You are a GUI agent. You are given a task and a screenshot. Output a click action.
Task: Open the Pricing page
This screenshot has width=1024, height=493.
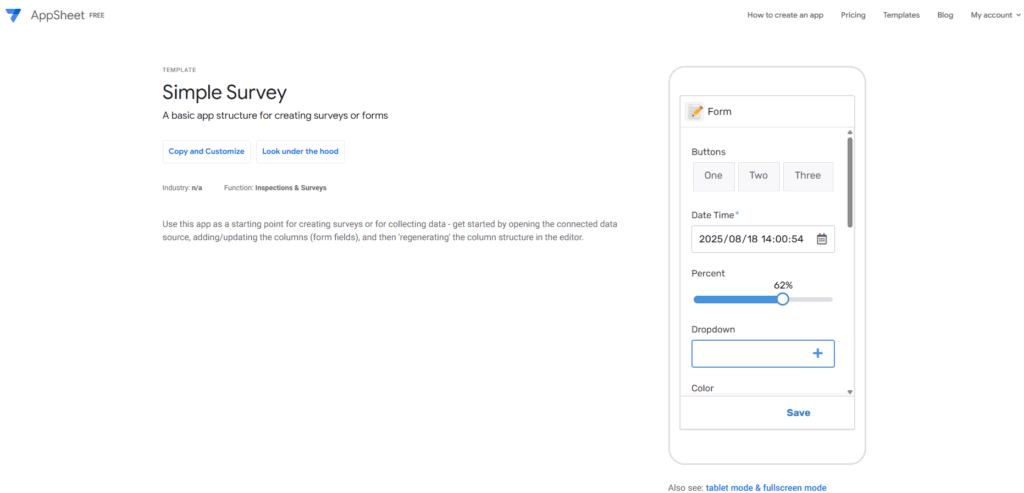853,15
